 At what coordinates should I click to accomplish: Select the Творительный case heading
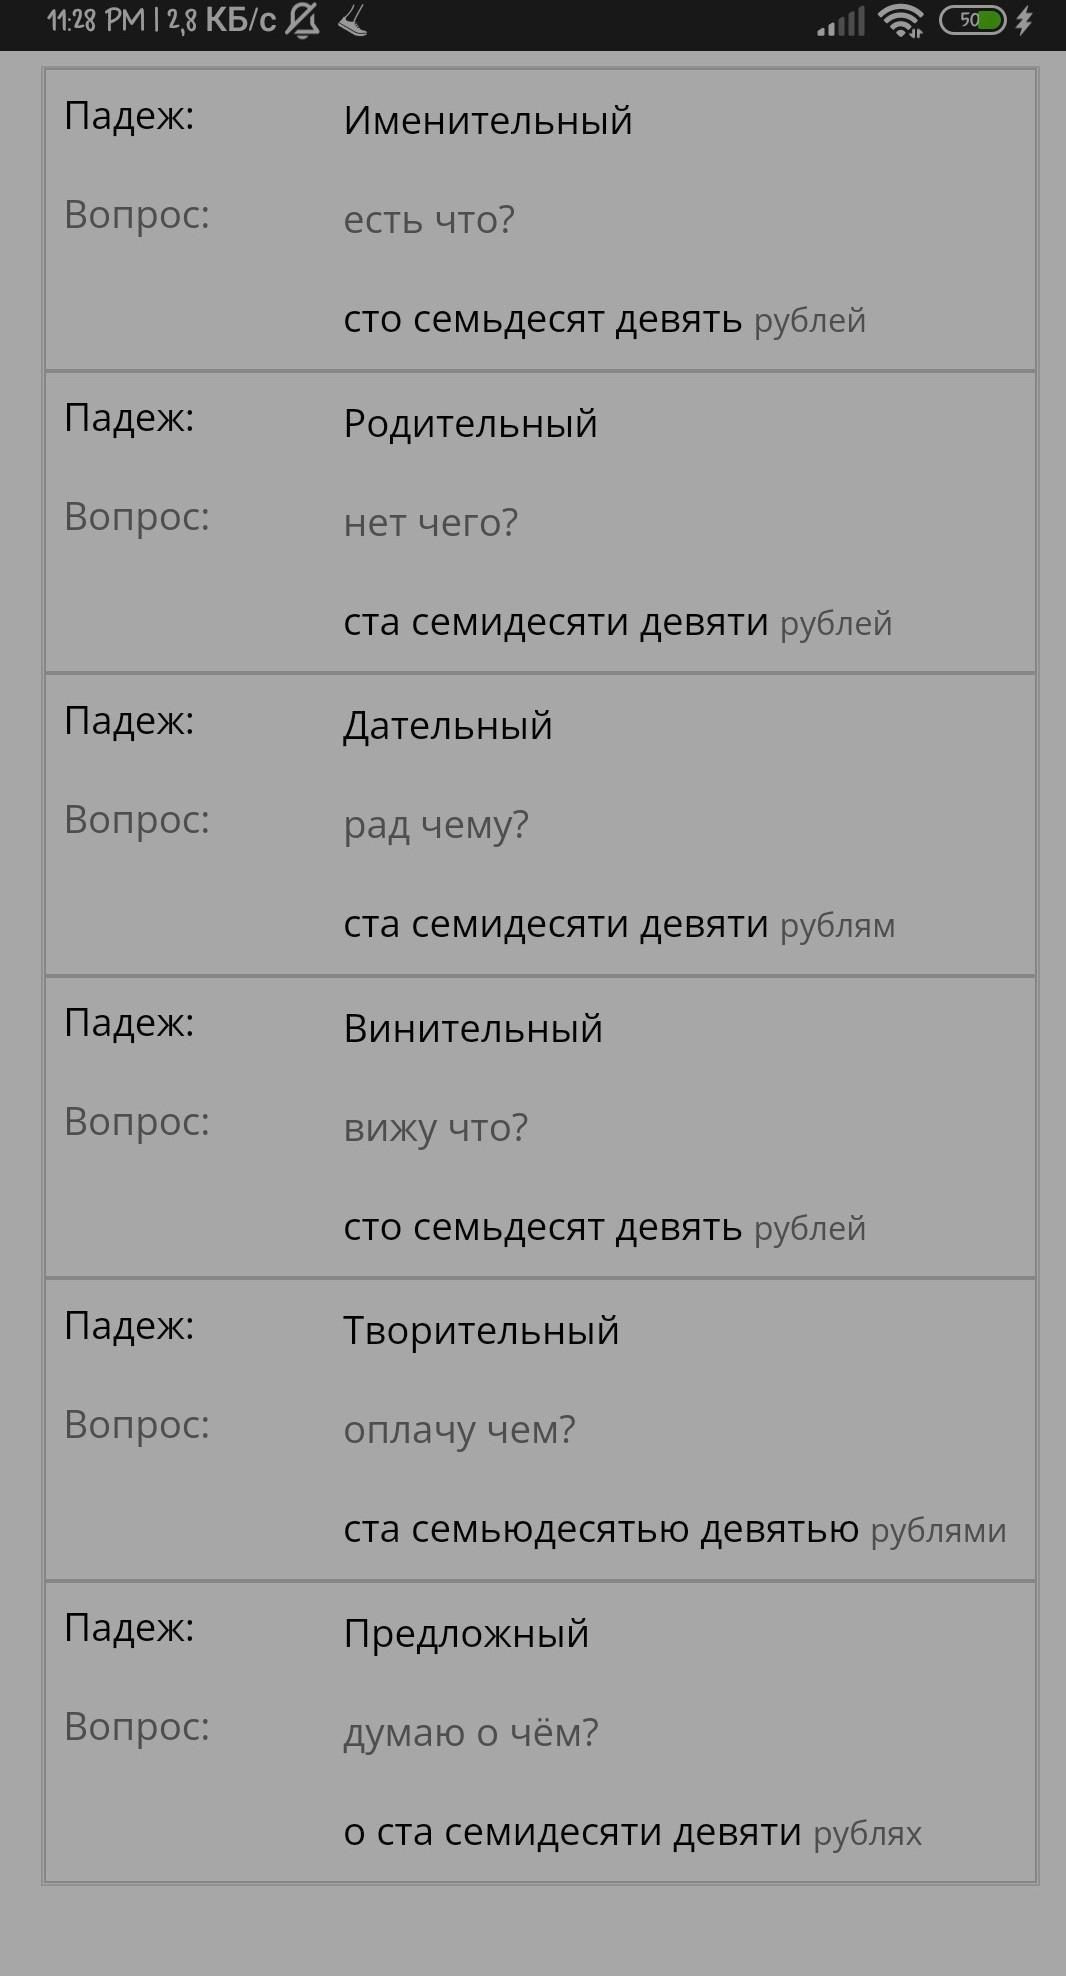(482, 1331)
